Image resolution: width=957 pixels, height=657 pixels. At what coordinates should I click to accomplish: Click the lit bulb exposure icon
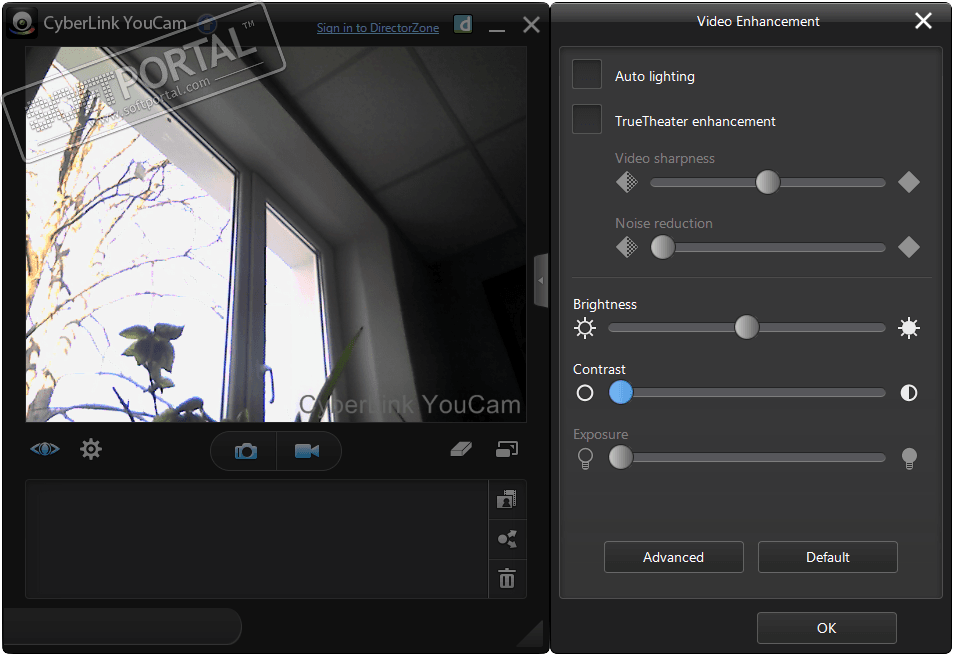point(909,458)
